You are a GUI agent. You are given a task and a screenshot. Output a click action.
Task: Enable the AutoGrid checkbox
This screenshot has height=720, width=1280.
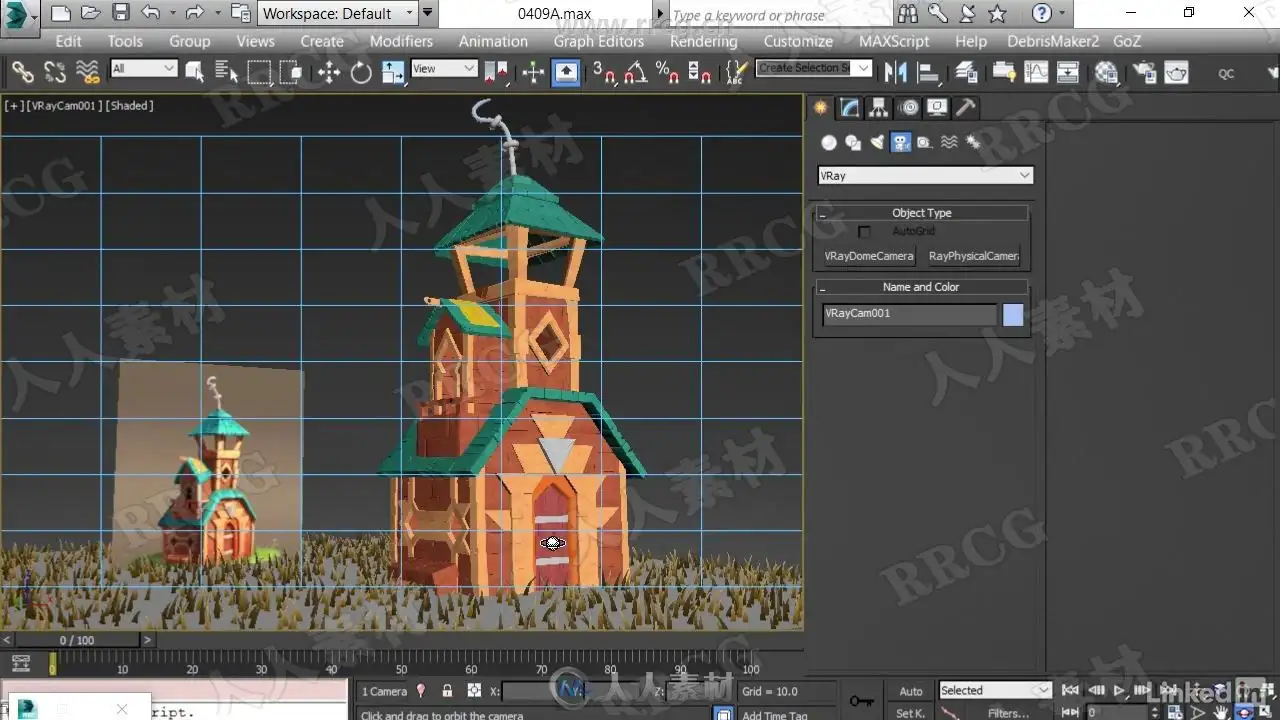[x=864, y=232]
